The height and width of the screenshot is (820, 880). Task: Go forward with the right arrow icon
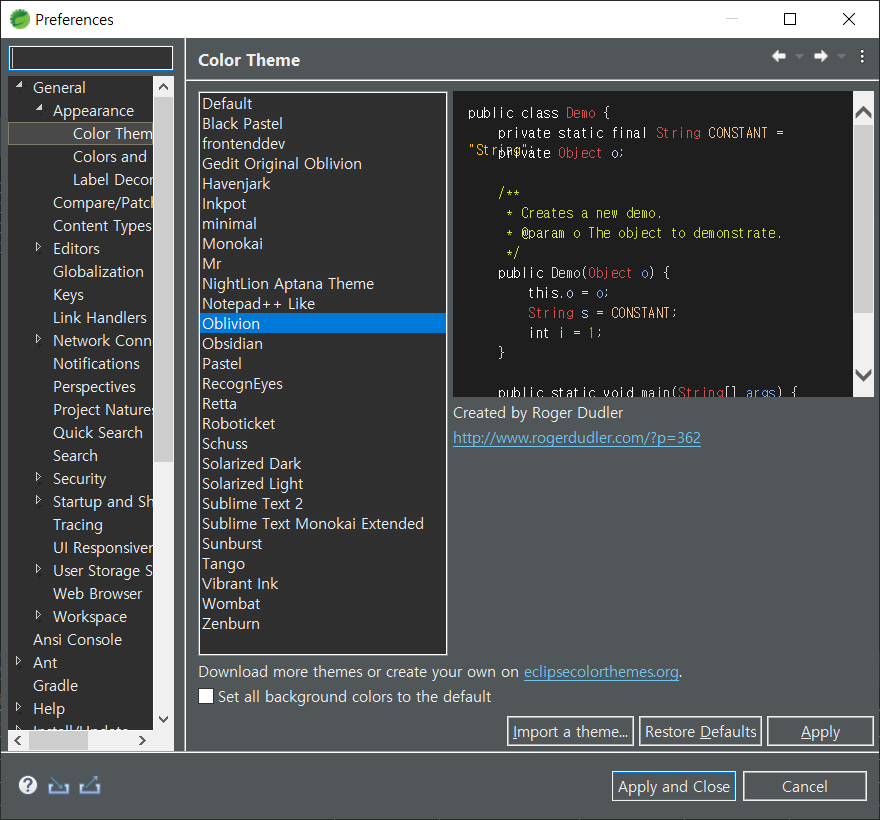click(821, 56)
